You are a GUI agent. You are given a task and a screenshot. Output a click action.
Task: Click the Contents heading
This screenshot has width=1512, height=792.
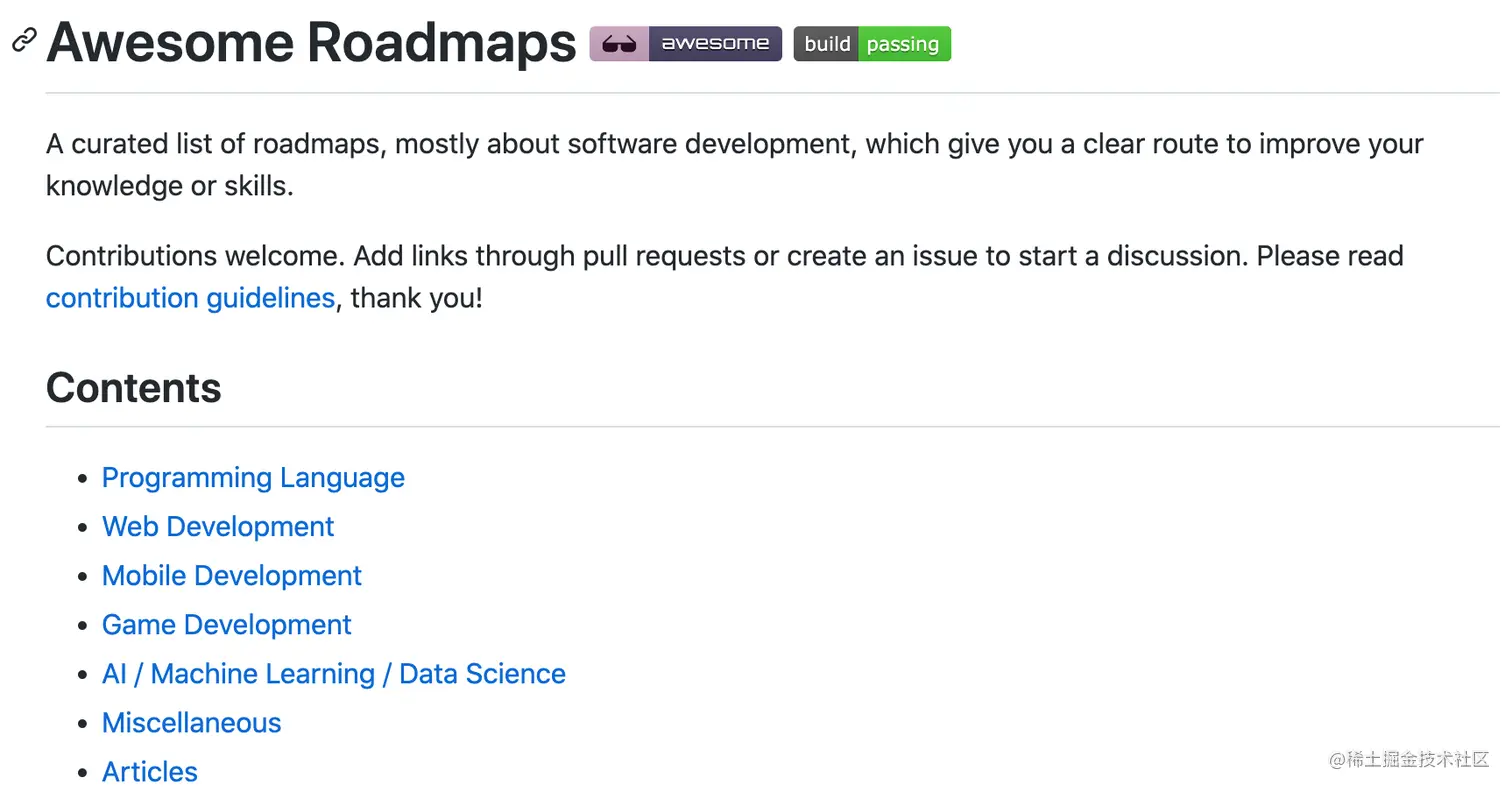pos(134,388)
